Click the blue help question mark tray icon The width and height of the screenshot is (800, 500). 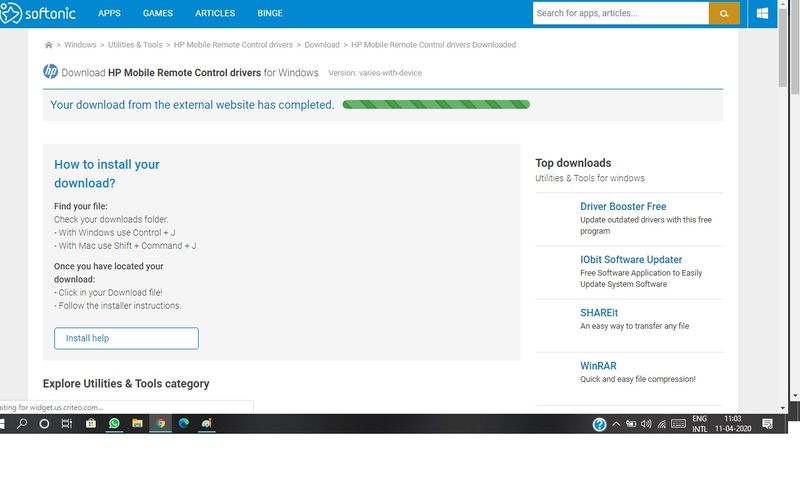click(599, 424)
